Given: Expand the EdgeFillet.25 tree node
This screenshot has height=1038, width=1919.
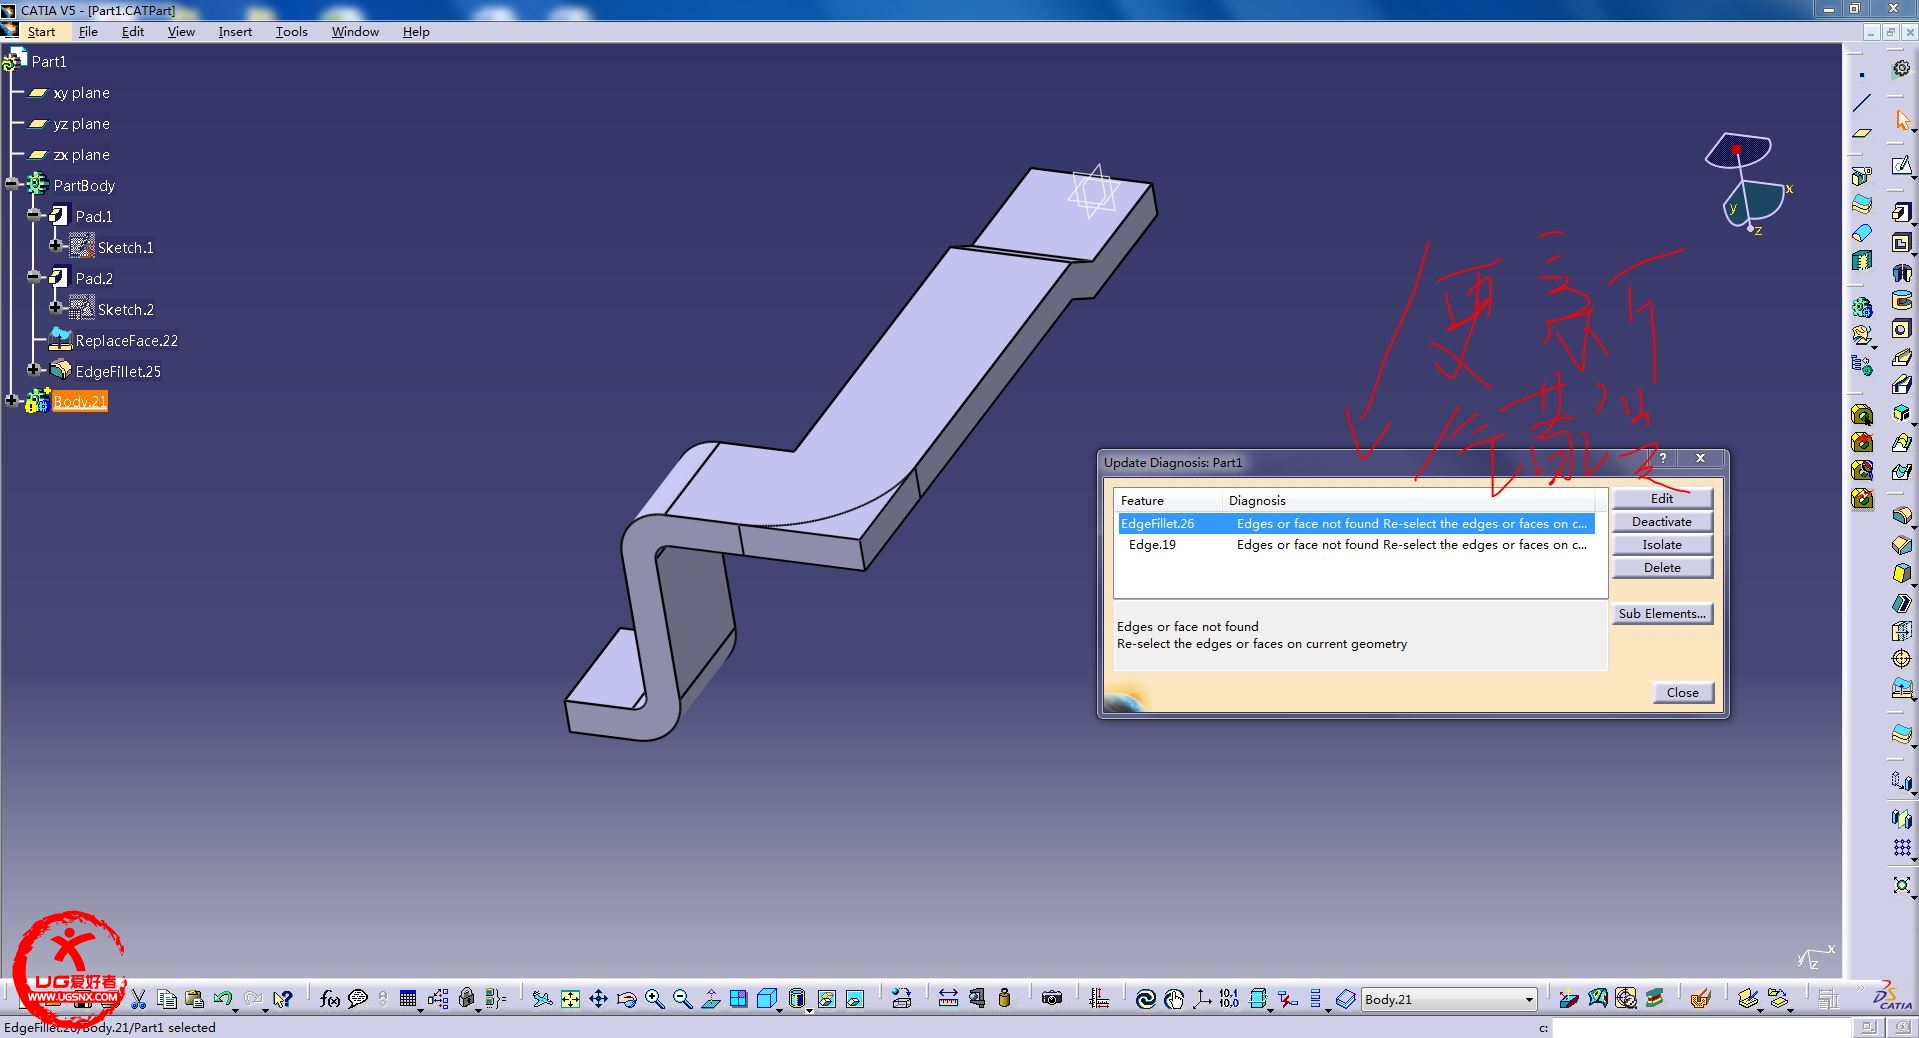Looking at the screenshot, I should tap(34, 370).
